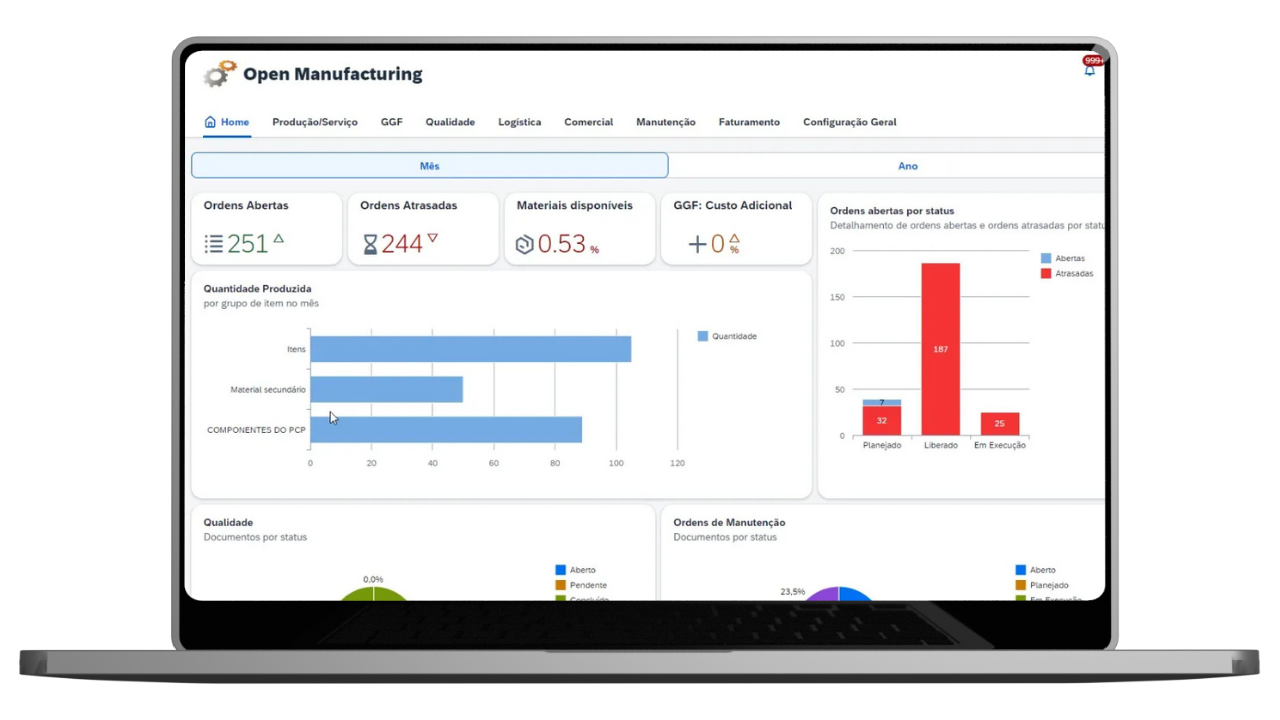
Task: Click the Quantidade legend entry
Action: 727,336
